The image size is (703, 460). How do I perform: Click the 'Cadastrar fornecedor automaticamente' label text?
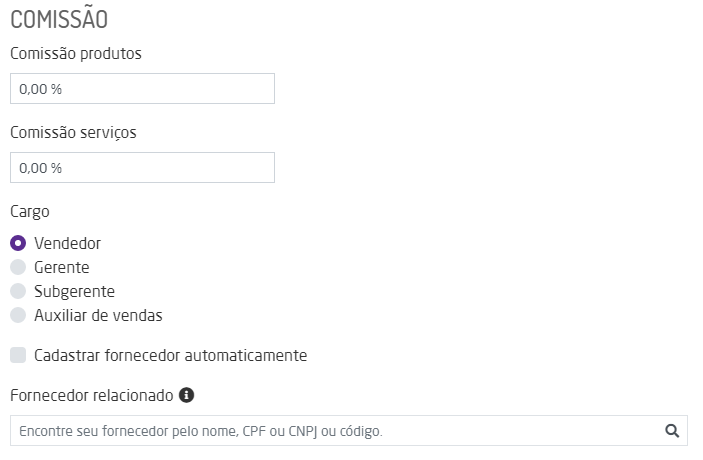tap(170, 355)
